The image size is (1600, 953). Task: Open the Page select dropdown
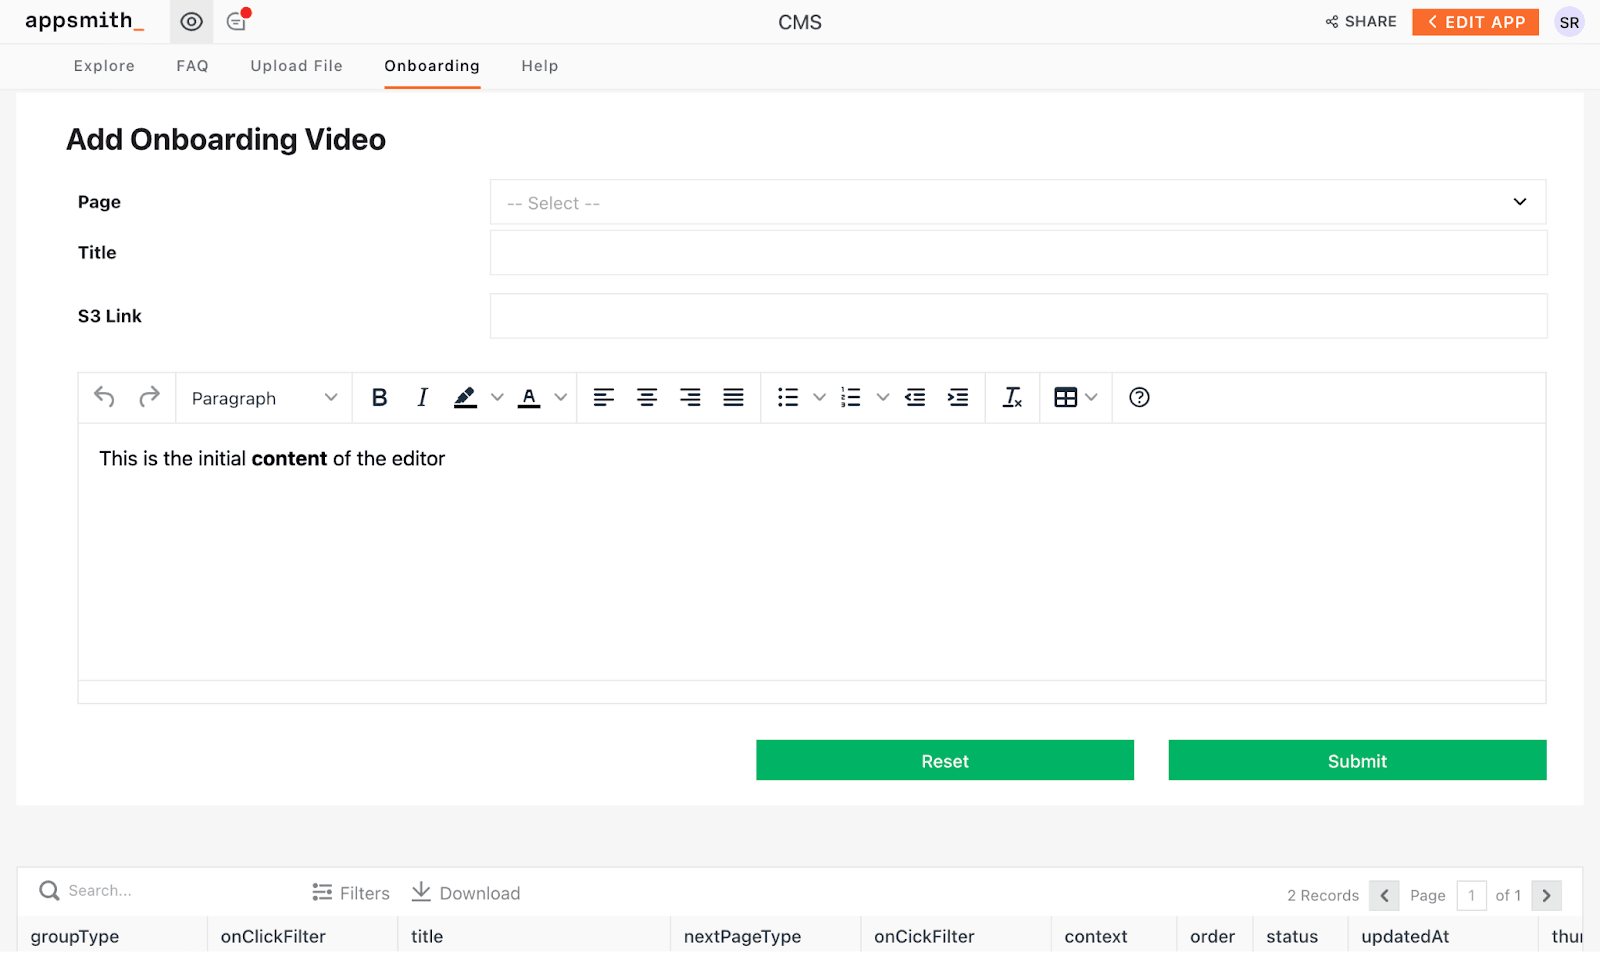click(x=1017, y=203)
